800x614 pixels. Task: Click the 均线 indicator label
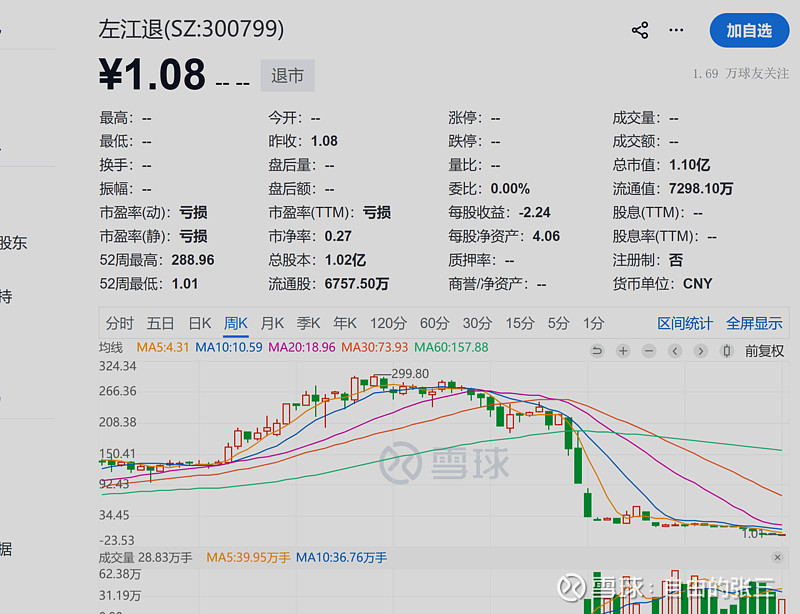click(x=111, y=348)
